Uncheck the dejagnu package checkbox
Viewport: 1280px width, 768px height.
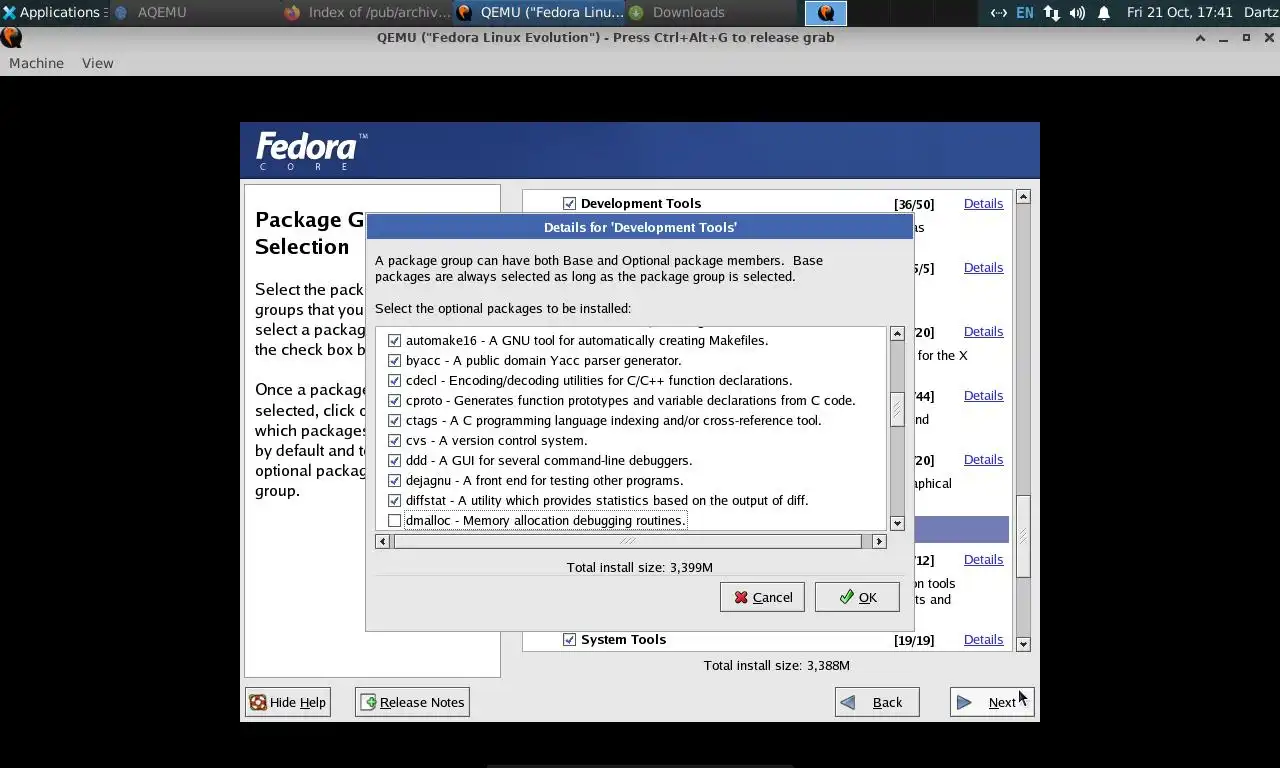pyautogui.click(x=394, y=480)
